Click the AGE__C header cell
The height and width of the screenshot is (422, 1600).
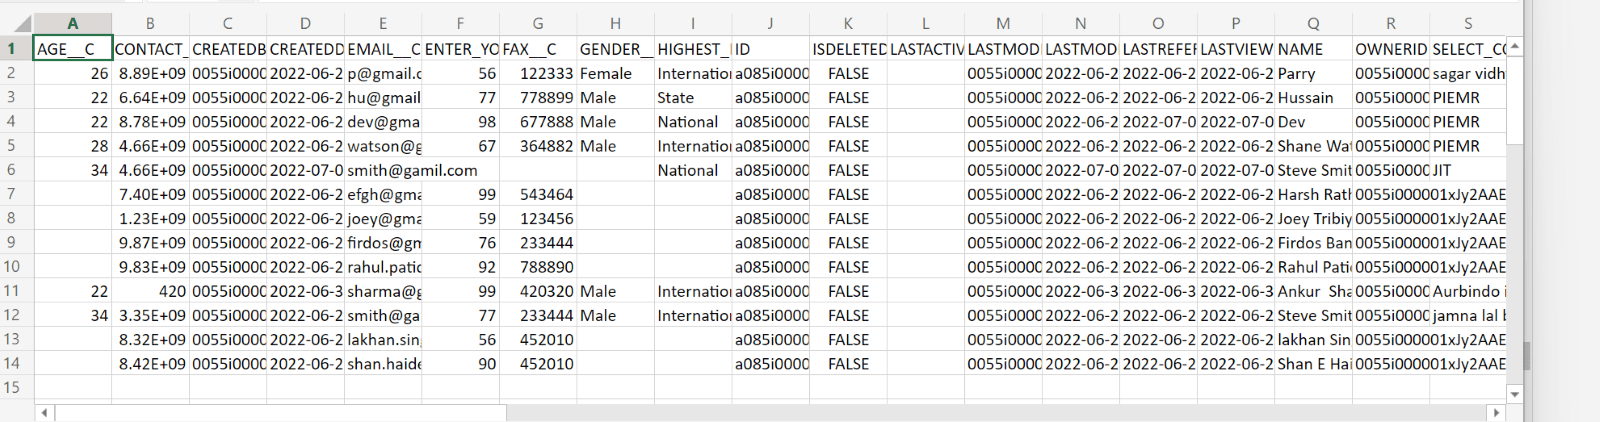tap(72, 49)
